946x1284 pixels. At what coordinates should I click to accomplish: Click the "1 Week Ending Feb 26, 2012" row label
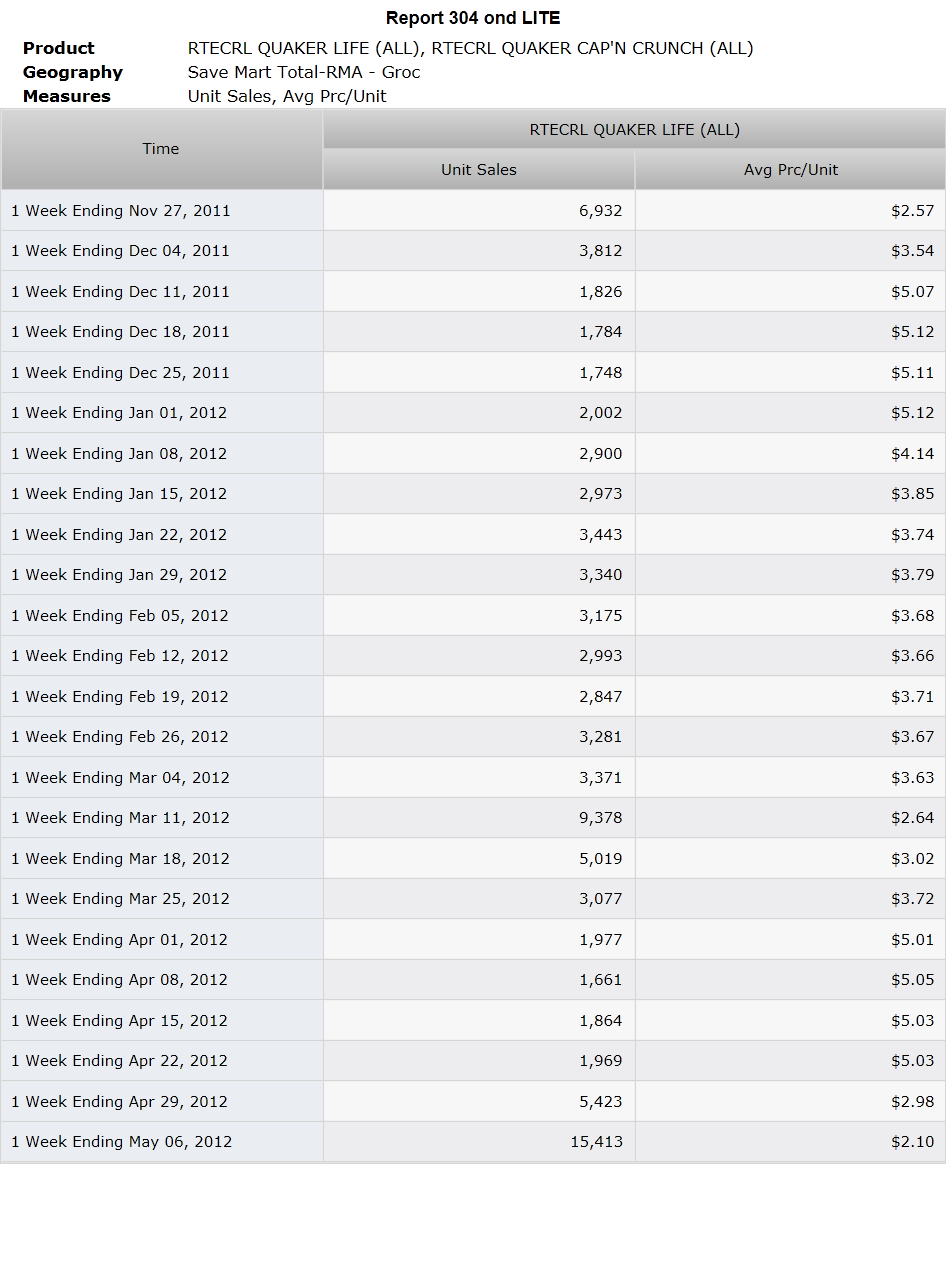pyautogui.click(x=120, y=737)
